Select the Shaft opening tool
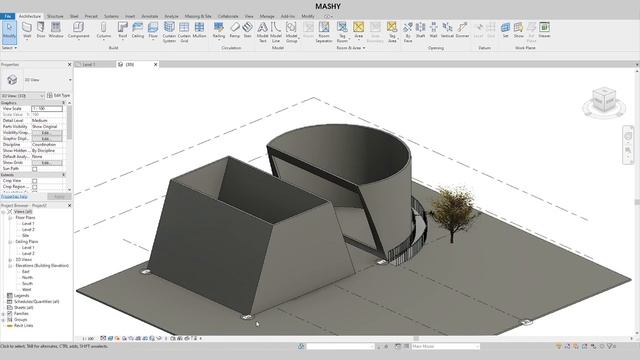 pos(420,30)
